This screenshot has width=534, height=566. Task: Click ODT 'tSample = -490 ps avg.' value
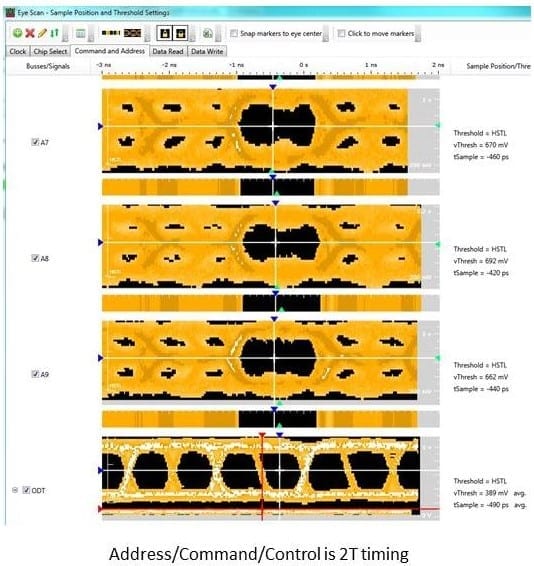[490, 505]
